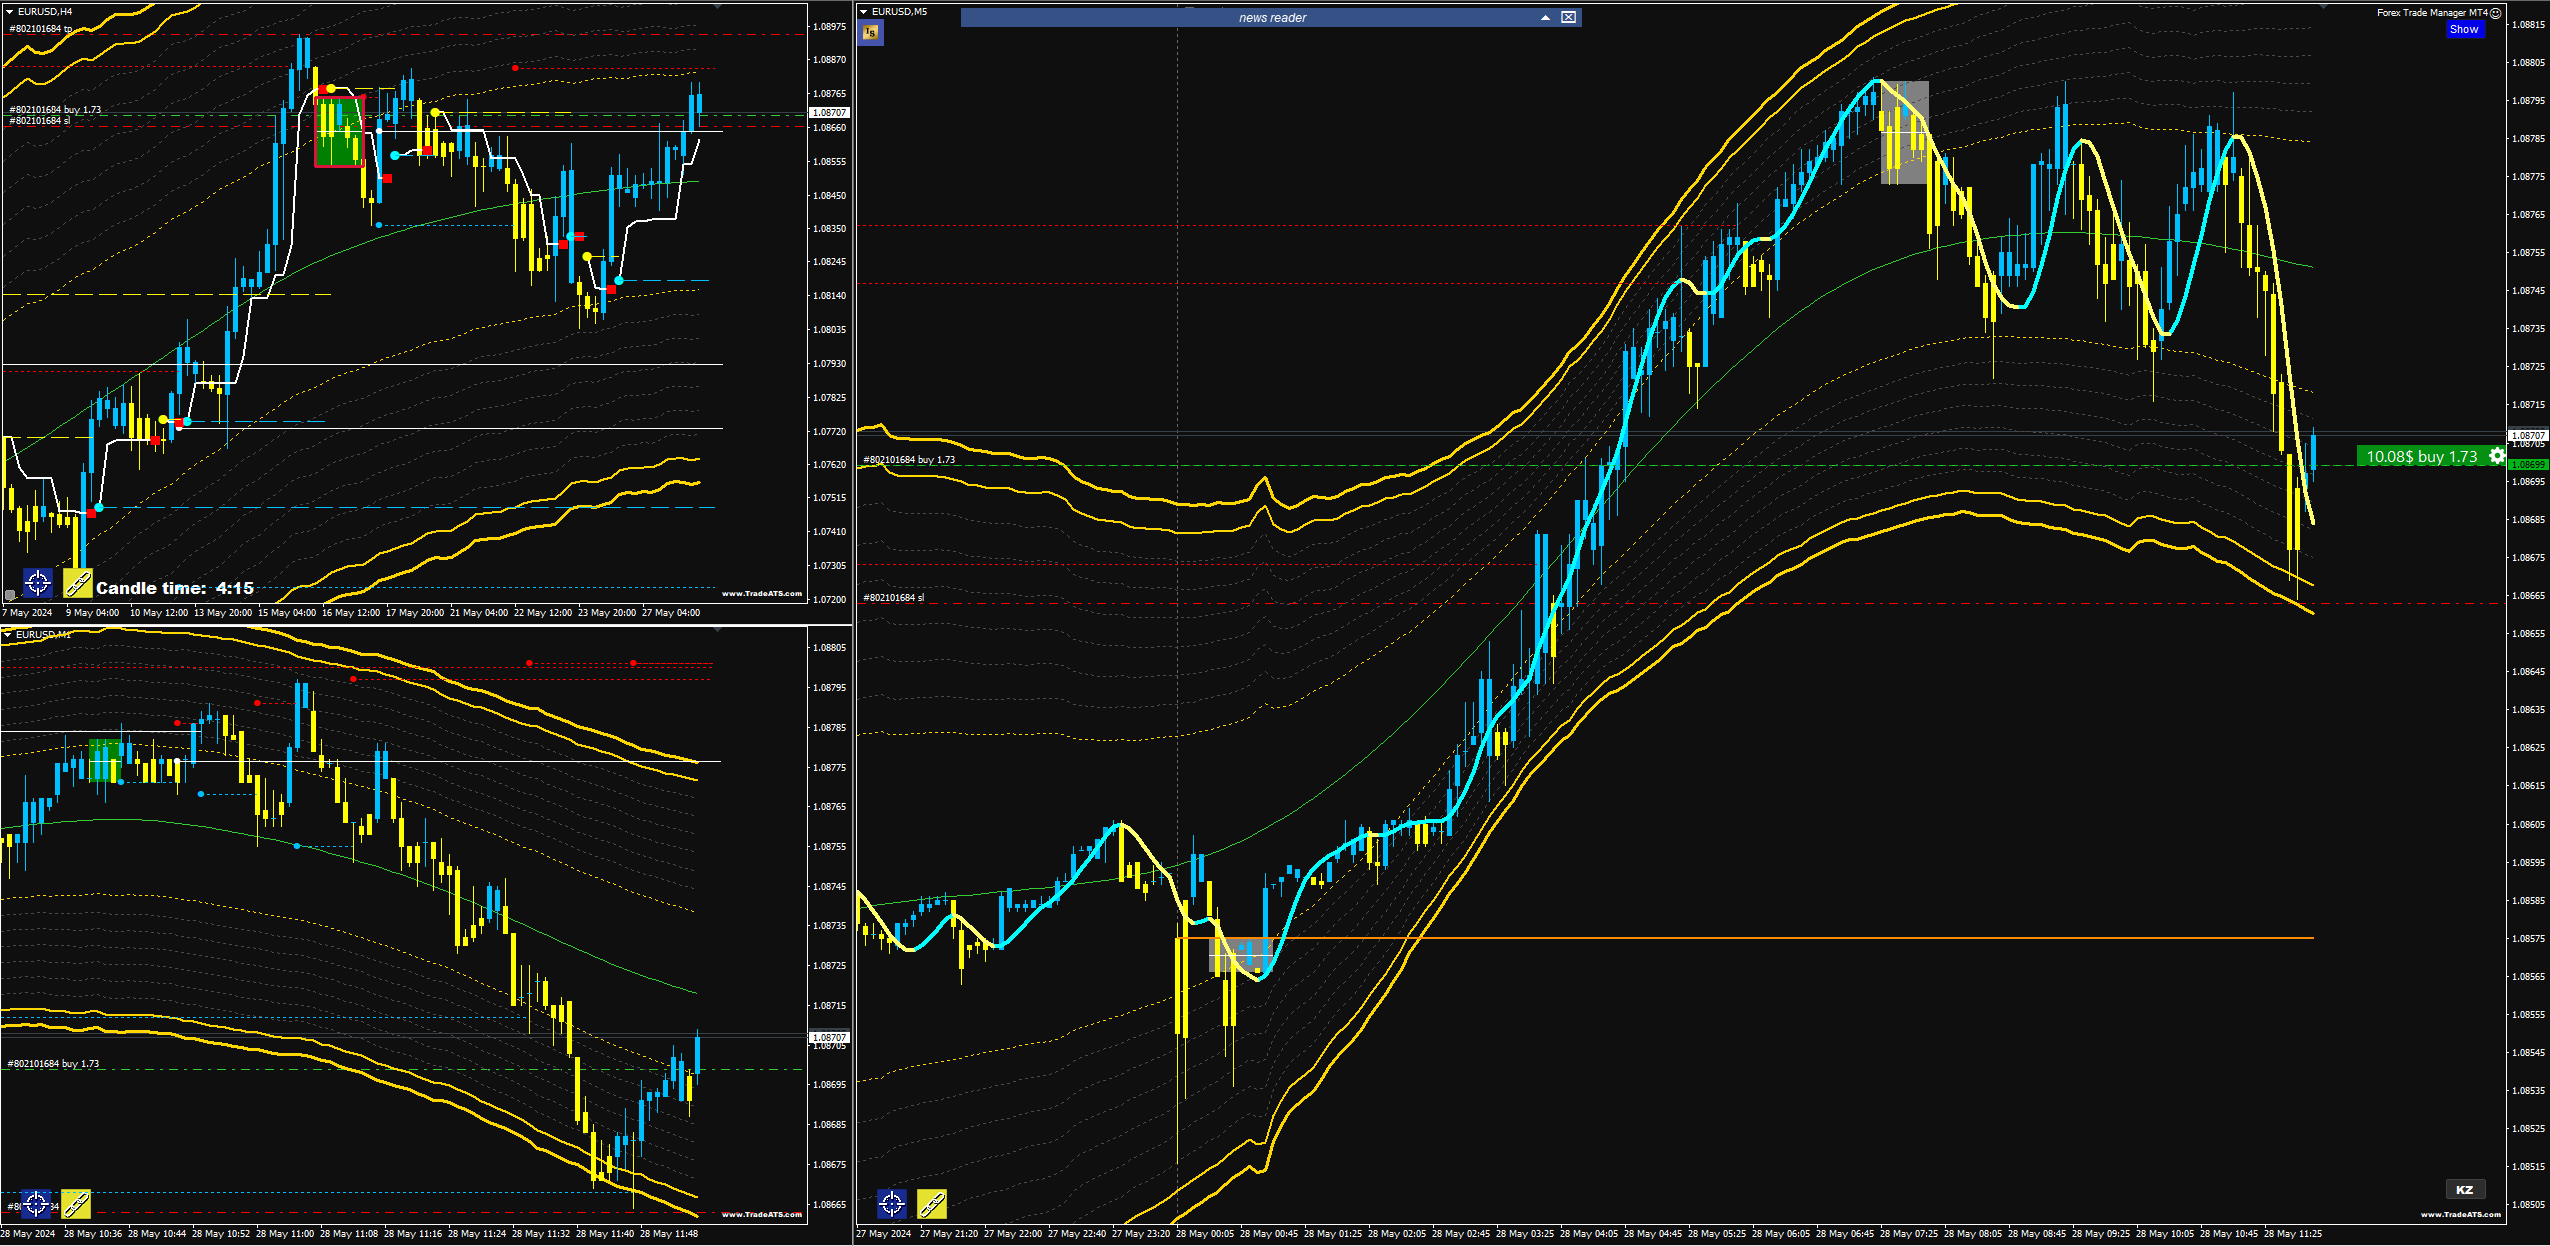Open the EURUSD,M5 chart dropdown triangle
Viewport: 2550px width, 1246px height.
863,12
